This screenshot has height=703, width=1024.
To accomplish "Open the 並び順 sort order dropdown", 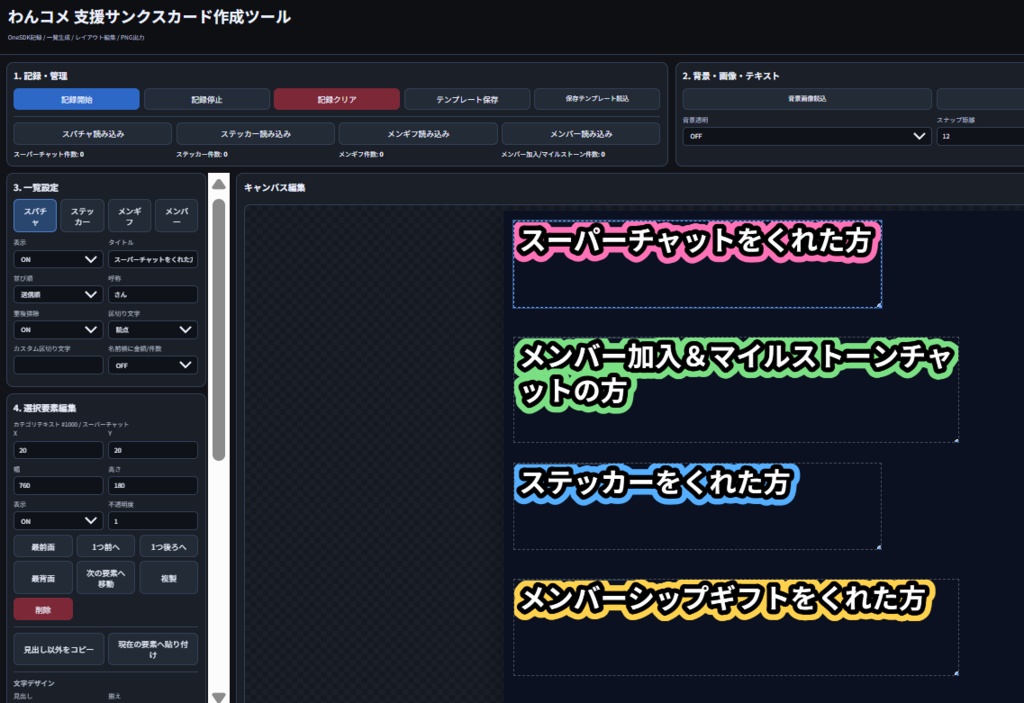I will coord(58,295).
